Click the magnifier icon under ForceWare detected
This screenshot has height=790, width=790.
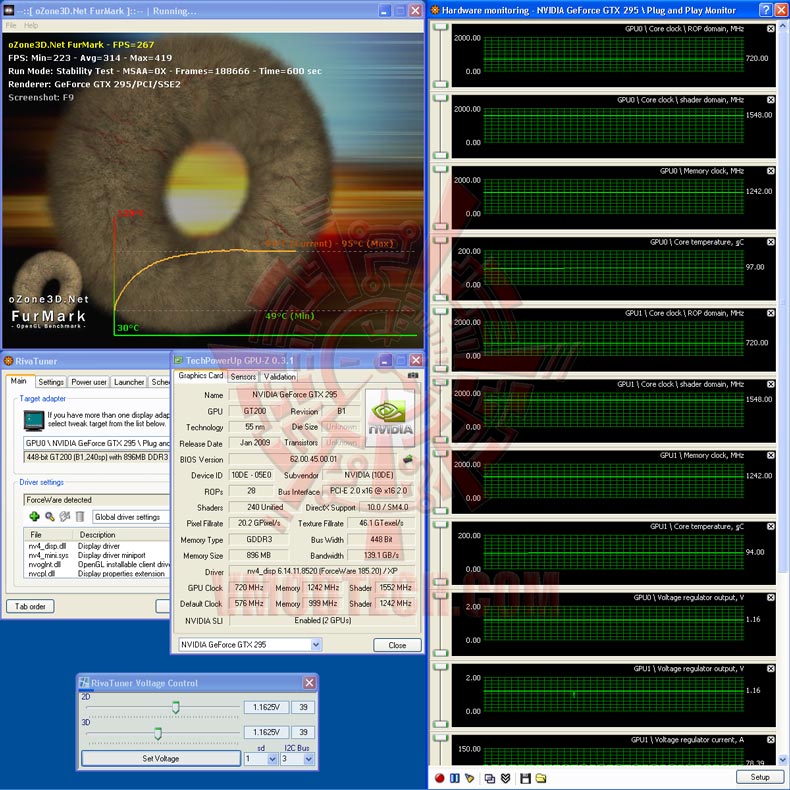coord(49,516)
